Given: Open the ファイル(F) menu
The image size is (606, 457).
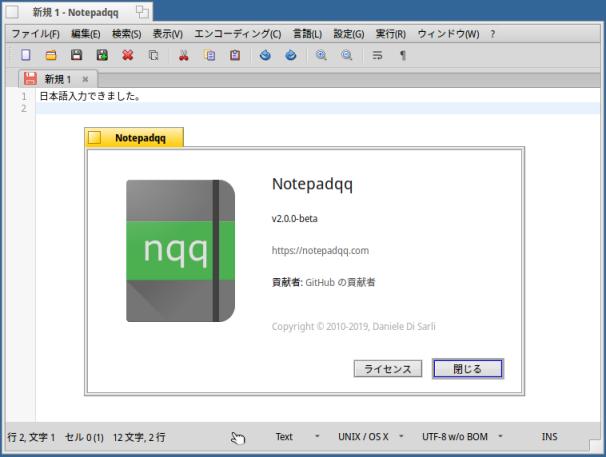Looking at the screenshot, I should [x=36, y=34].
